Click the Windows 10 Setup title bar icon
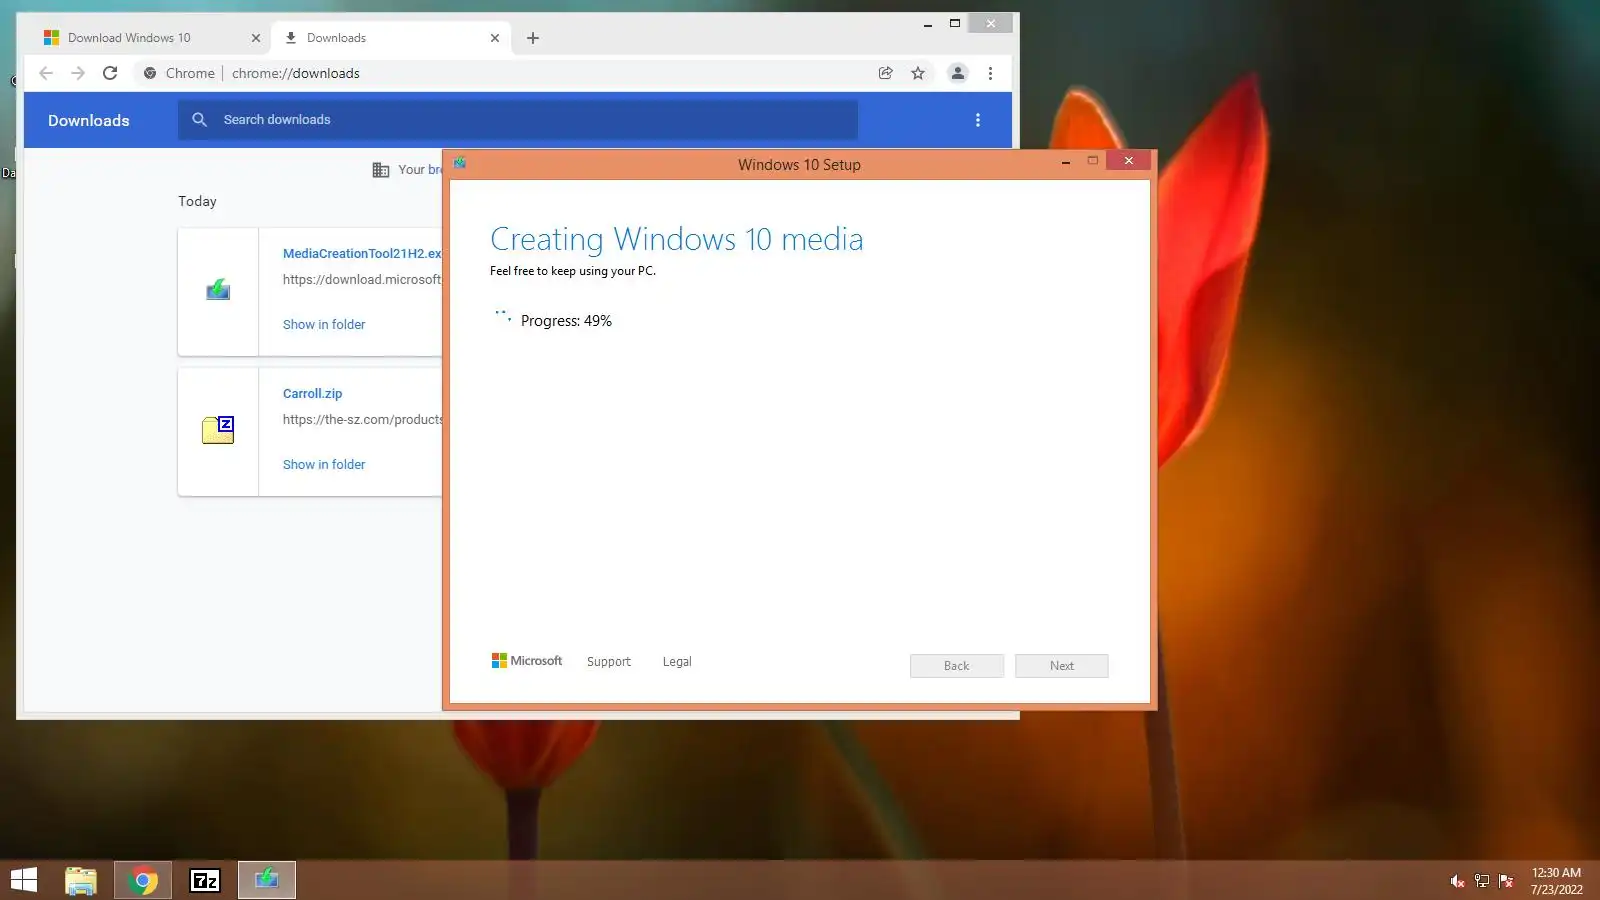 (x=460, y=163)
